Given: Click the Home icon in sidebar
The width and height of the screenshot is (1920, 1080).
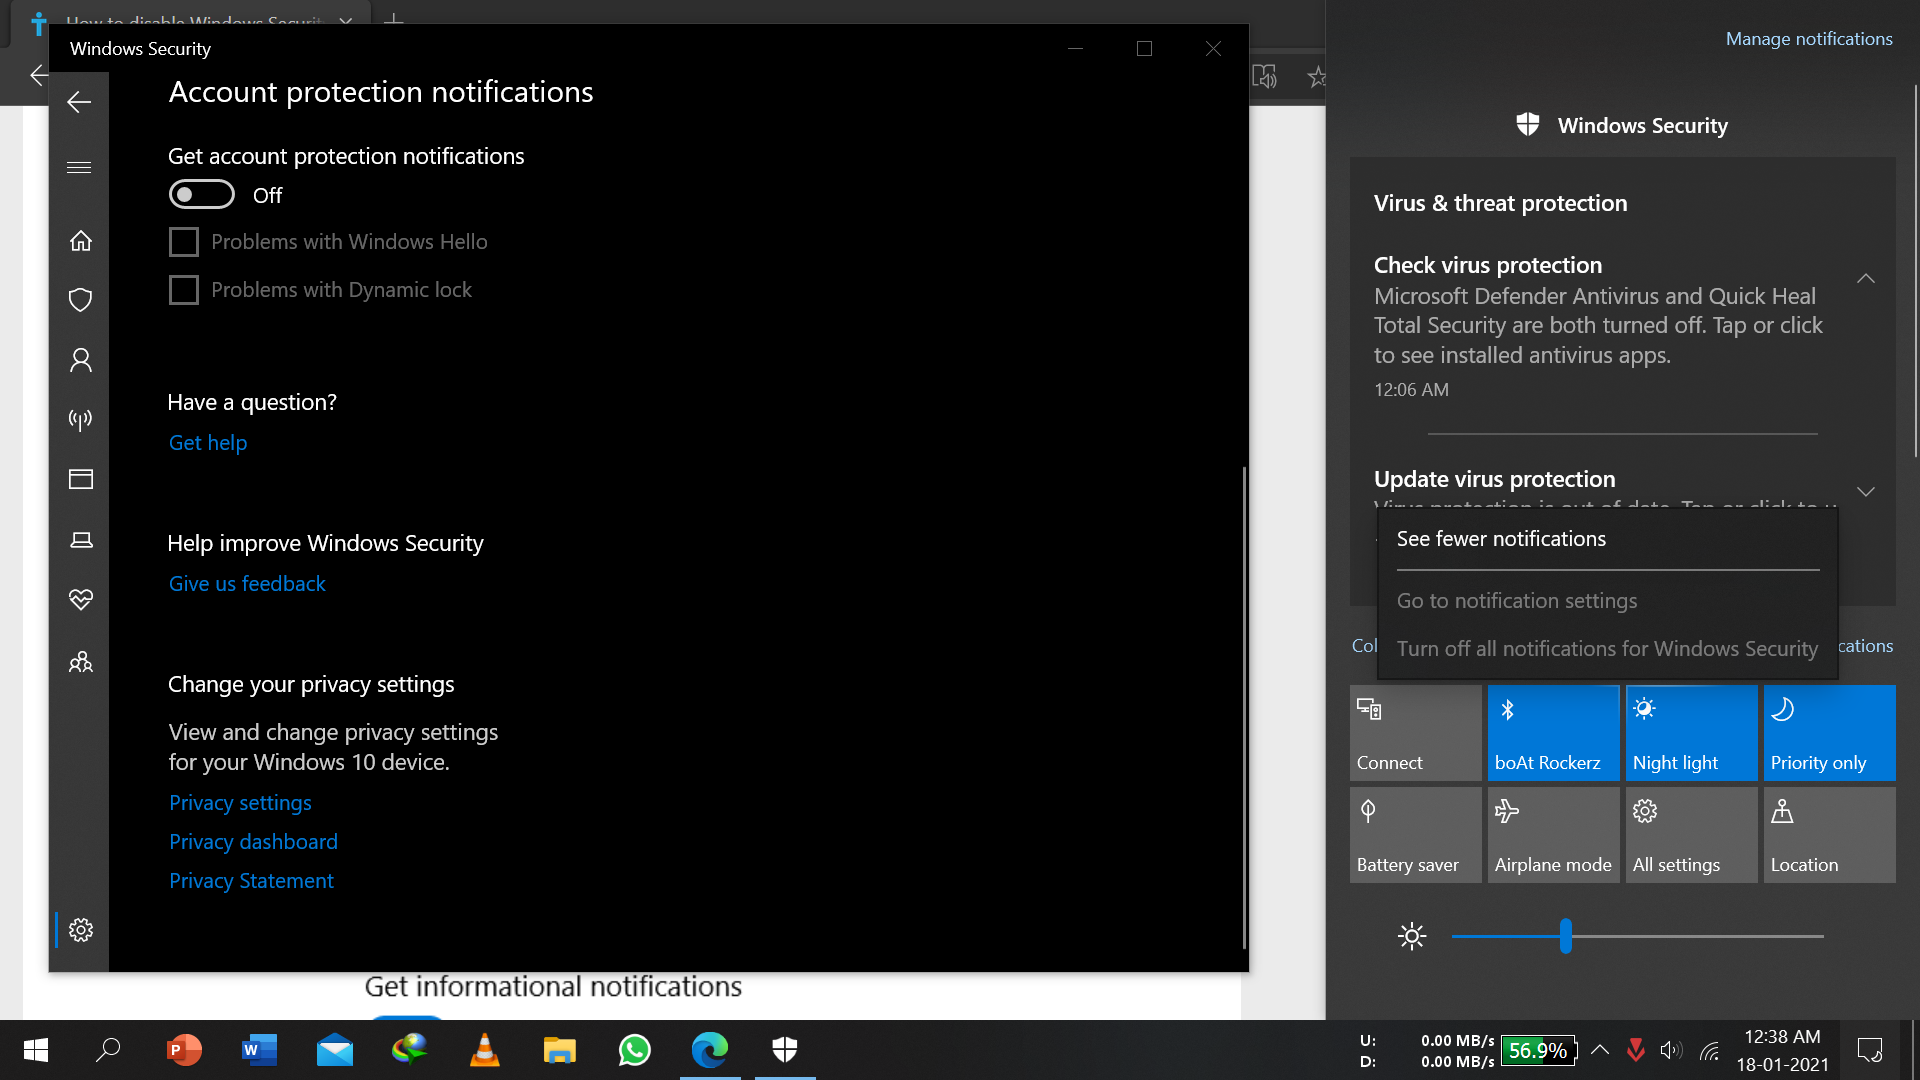Looking at the screenshot, I should pyautogui.click(x=80, y=241).
